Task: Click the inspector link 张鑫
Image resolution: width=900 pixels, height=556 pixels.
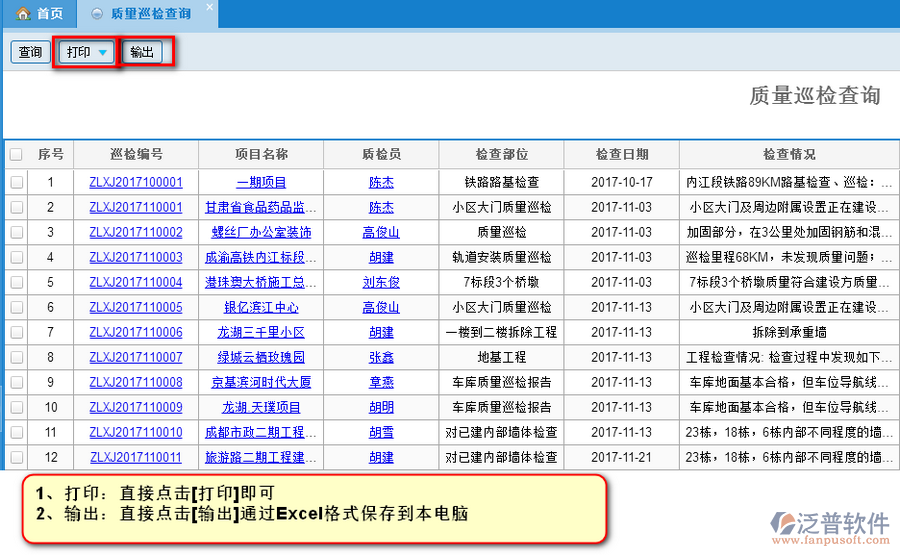Action: click(381, 357)
